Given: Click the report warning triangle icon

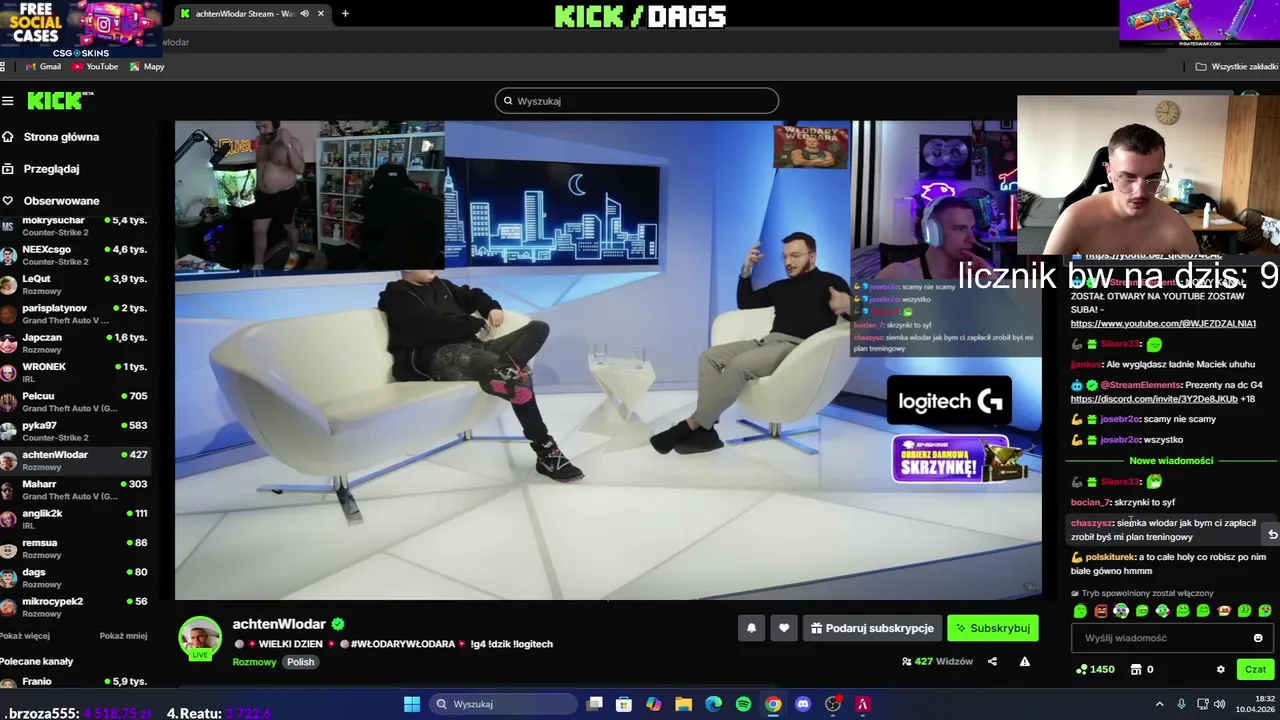Looking at the screenshot, I should [x=1024, y=661].
